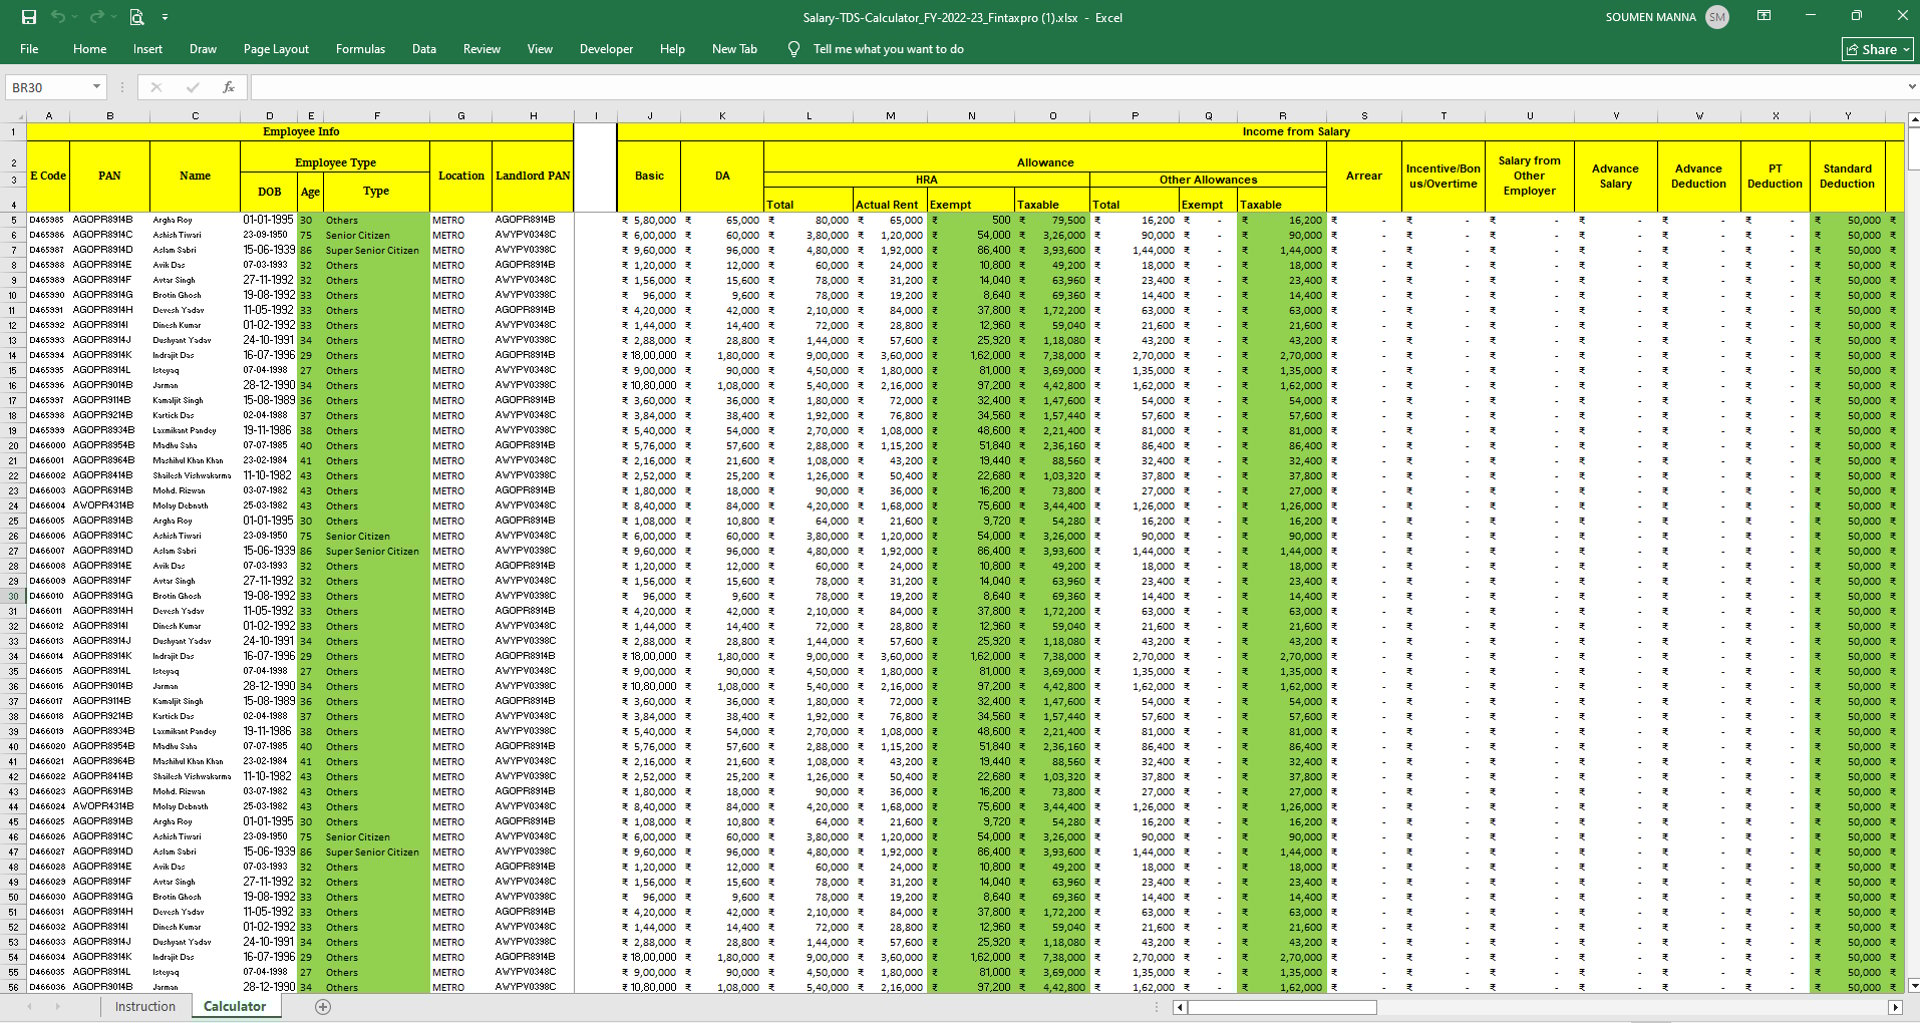Open Print Preview from quick access toolbar
The height and width of the screenshot is (1023, 1920).
pyautogui.click(x=137, y=17)
